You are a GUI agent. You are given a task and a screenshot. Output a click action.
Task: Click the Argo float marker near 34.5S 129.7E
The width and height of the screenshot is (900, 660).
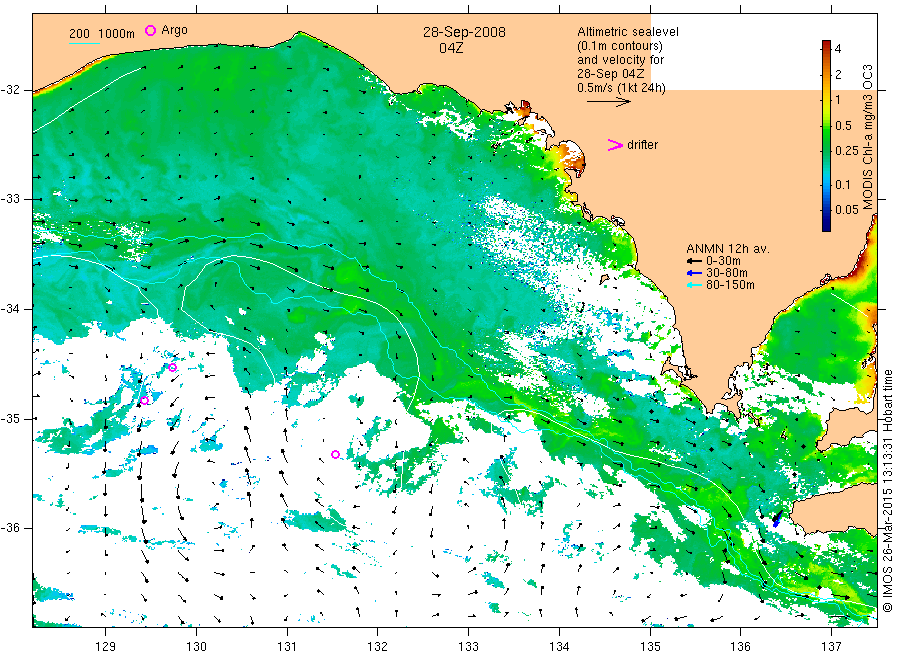173,367
